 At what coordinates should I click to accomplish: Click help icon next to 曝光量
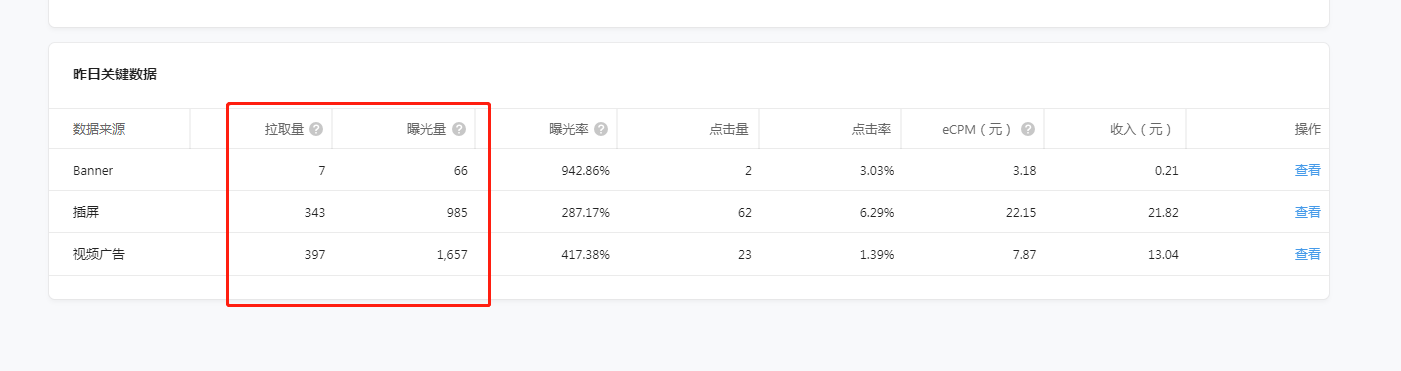(459, 129)
